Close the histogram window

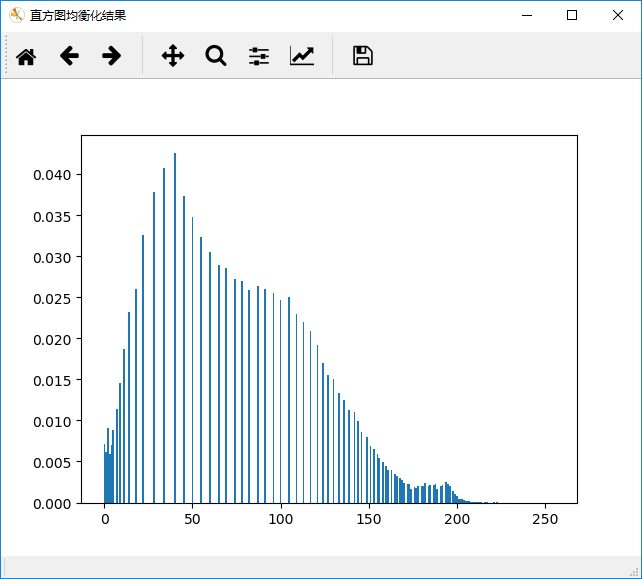618,16
